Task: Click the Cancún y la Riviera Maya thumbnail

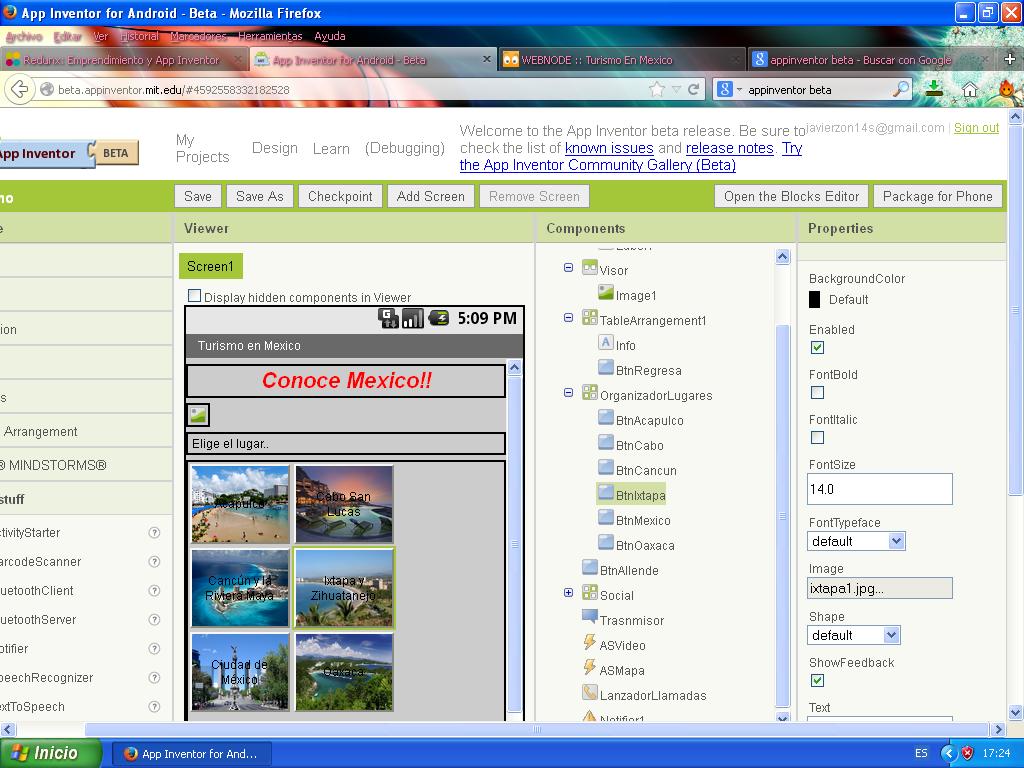Action: click(240, 588)
